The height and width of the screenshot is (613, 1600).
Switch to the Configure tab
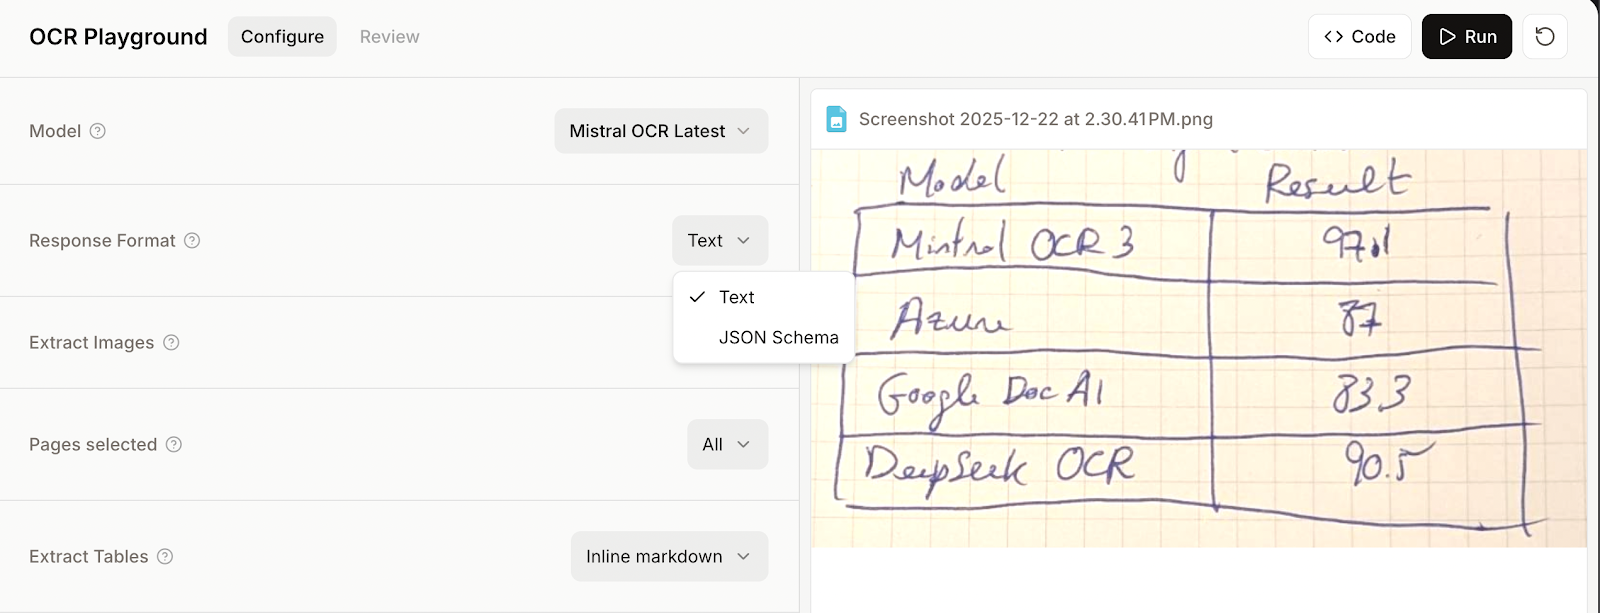[x=282, y=37]
